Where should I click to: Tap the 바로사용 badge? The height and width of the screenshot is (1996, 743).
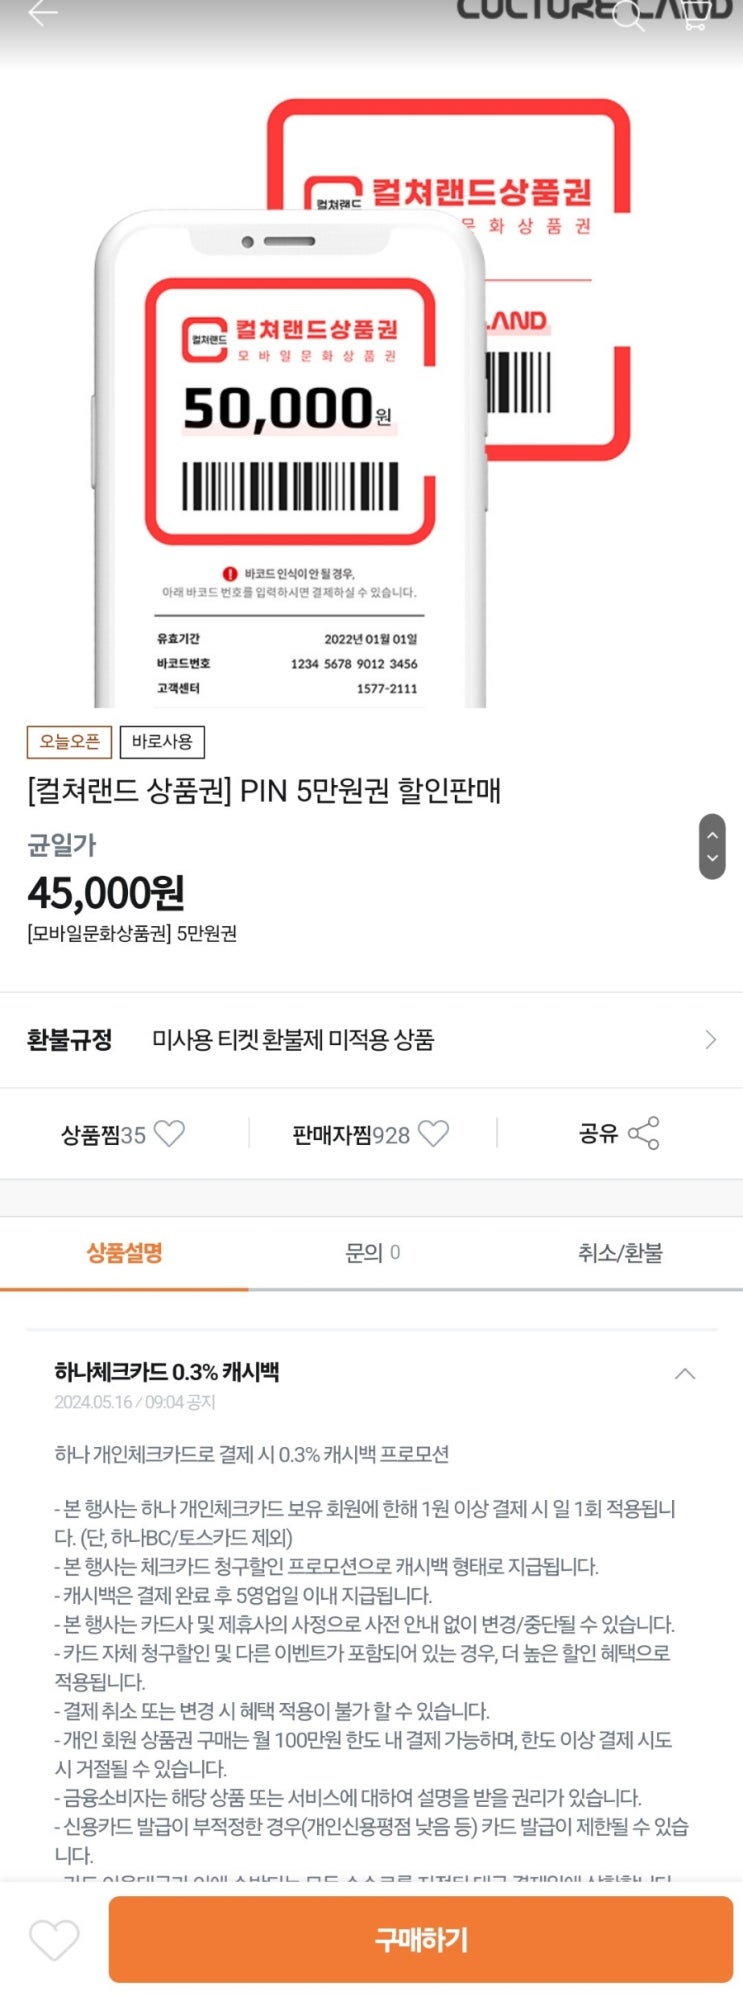point(162,742)
